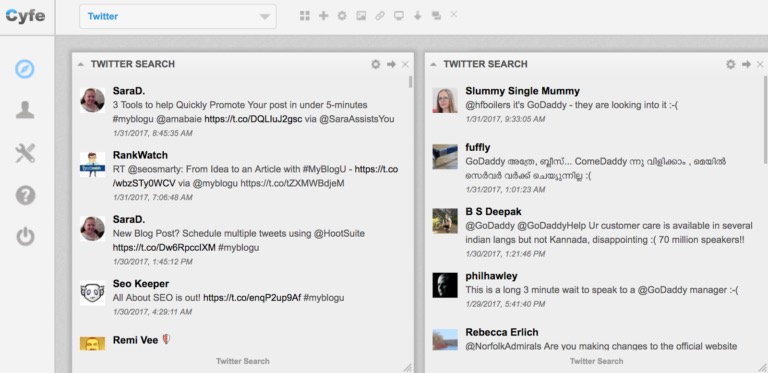Open settings gear of left Twitter Search widget
Image resolution: width=768 pixels, height=373 pixels.
coord(376,64)
